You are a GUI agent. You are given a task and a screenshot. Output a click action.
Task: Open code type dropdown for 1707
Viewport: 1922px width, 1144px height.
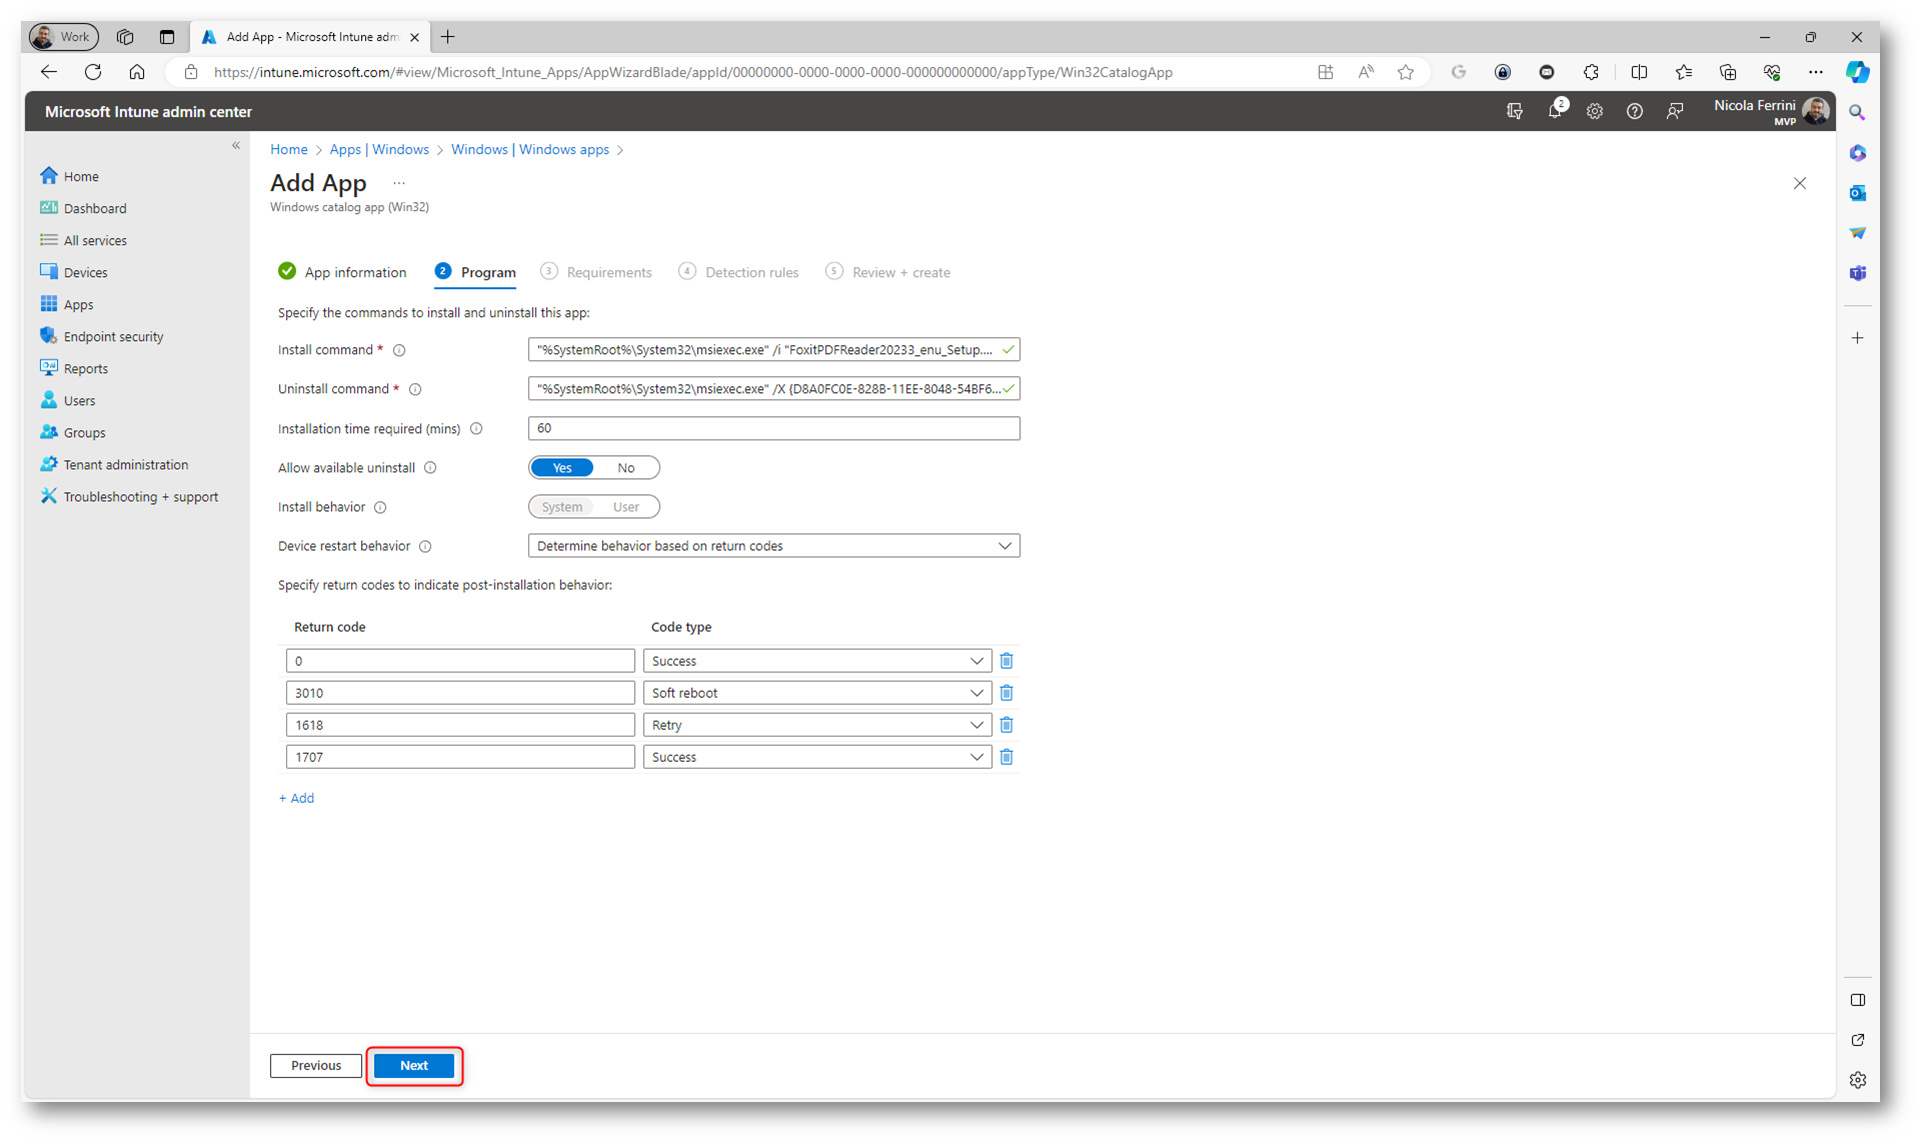click(816, 757)
